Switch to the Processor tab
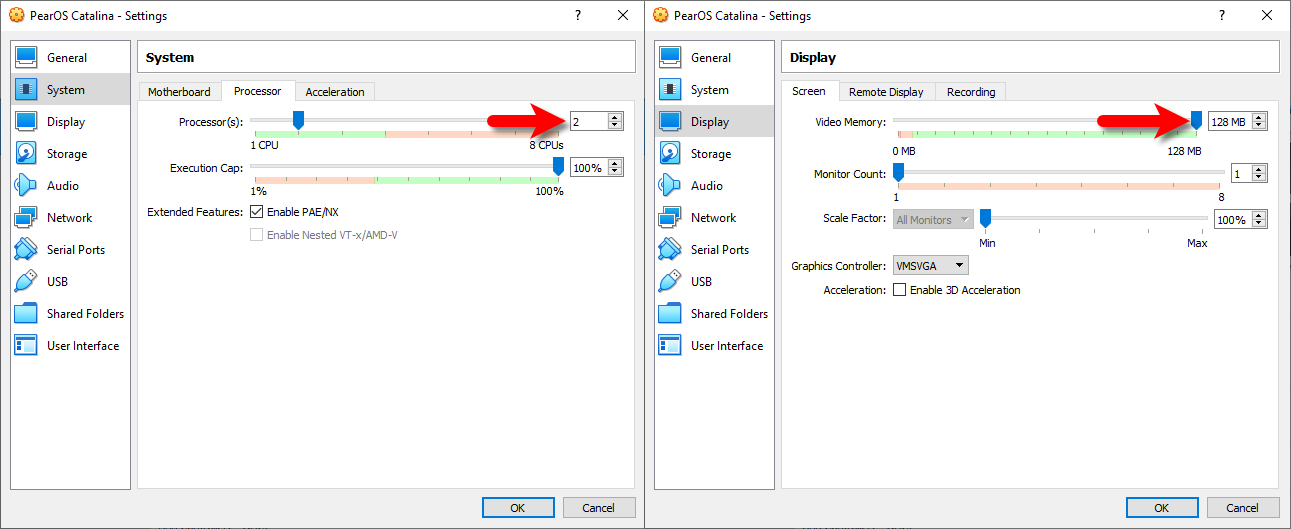This screenshot has width=1291, height=529. [x=258, y=91]
